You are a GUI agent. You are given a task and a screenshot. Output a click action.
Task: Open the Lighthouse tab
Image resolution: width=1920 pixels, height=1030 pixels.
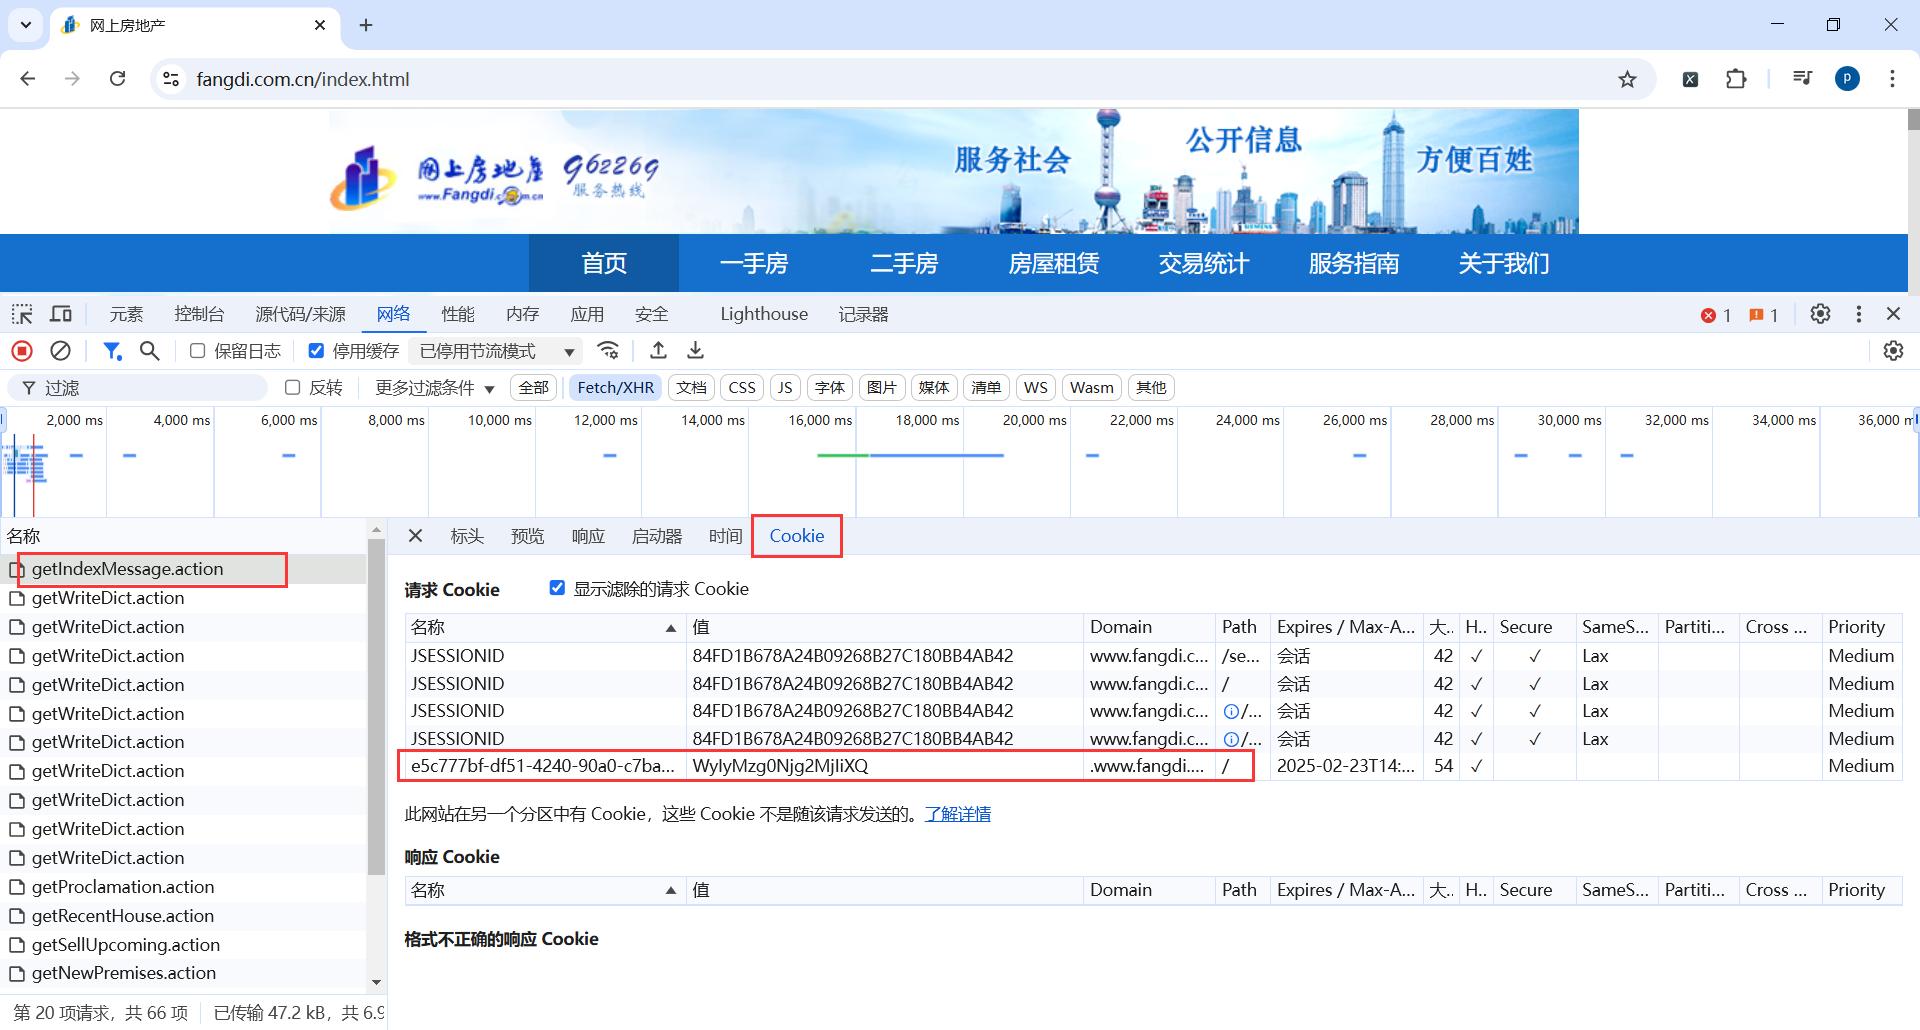tap(764, 314)
